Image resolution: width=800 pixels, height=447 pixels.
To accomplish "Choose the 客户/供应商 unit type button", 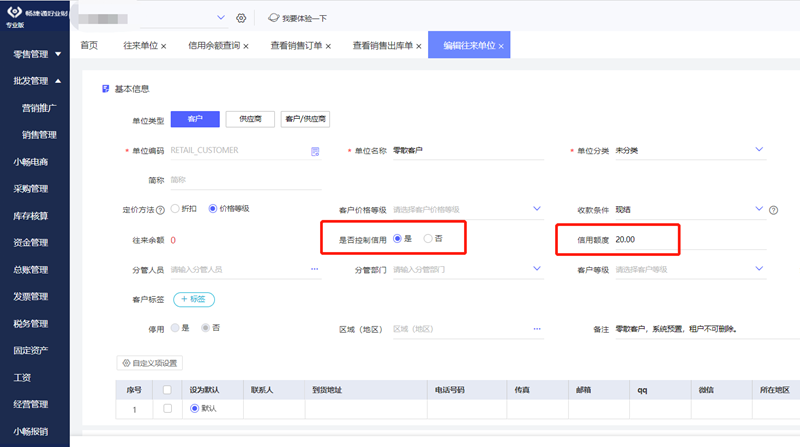I will coord(305,119).
